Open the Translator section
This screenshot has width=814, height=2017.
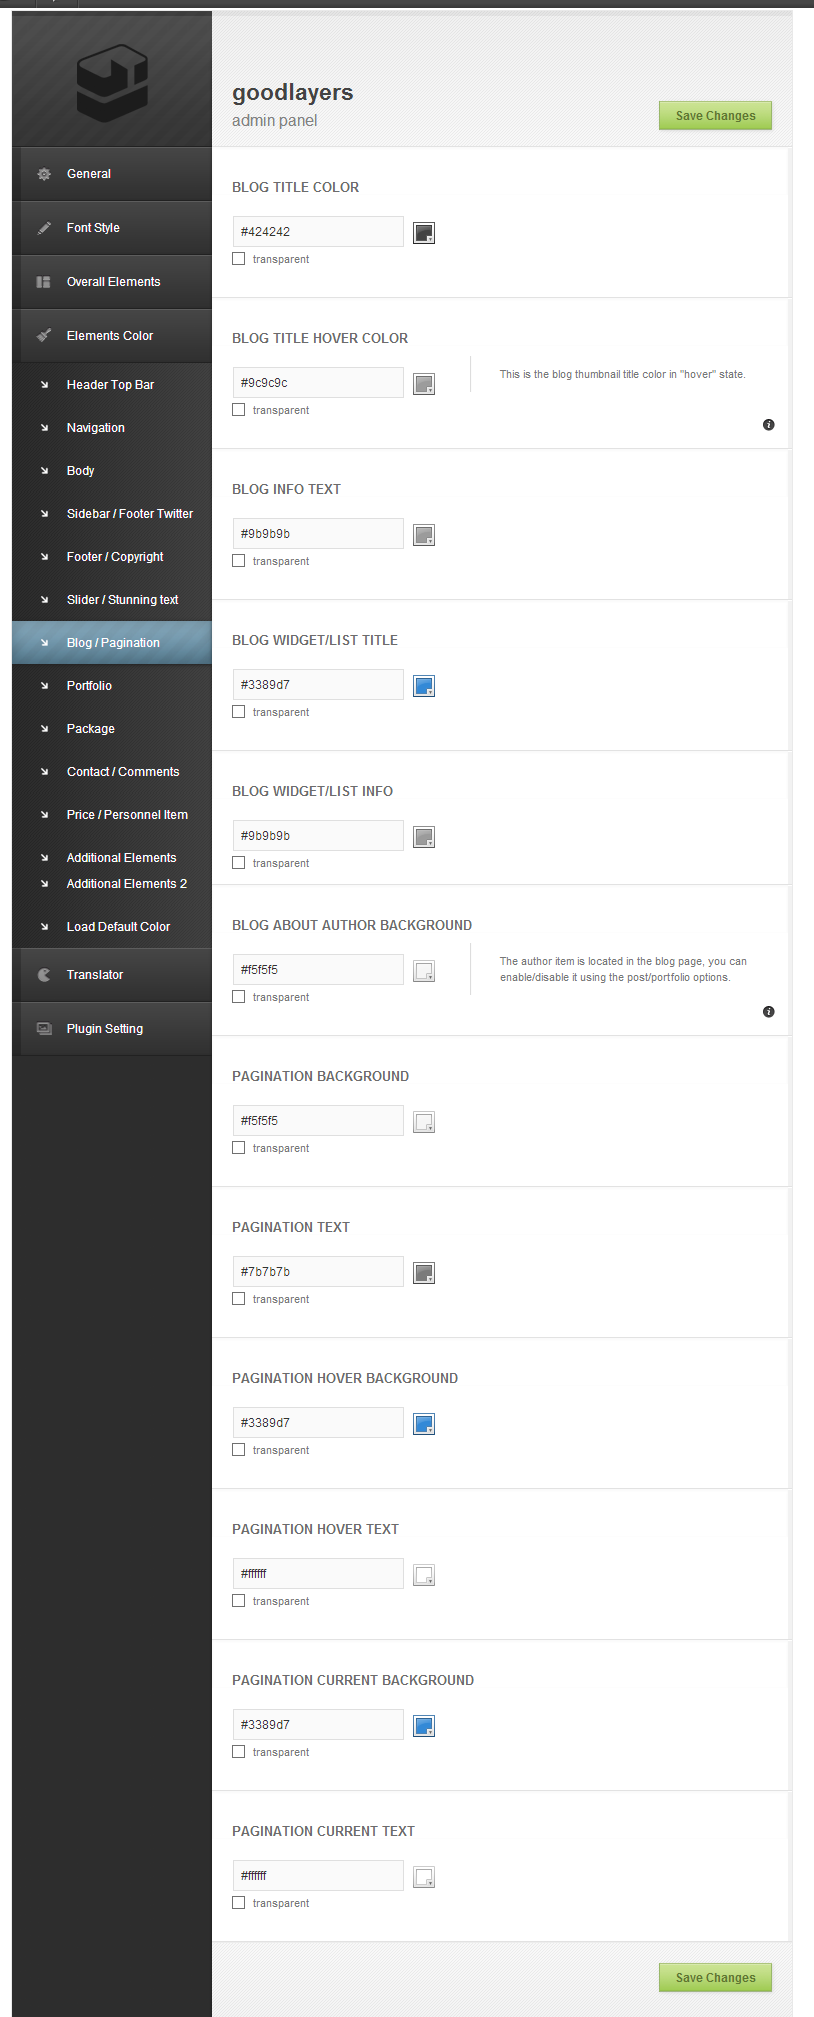pyautogui.click(x=112, y=975)
